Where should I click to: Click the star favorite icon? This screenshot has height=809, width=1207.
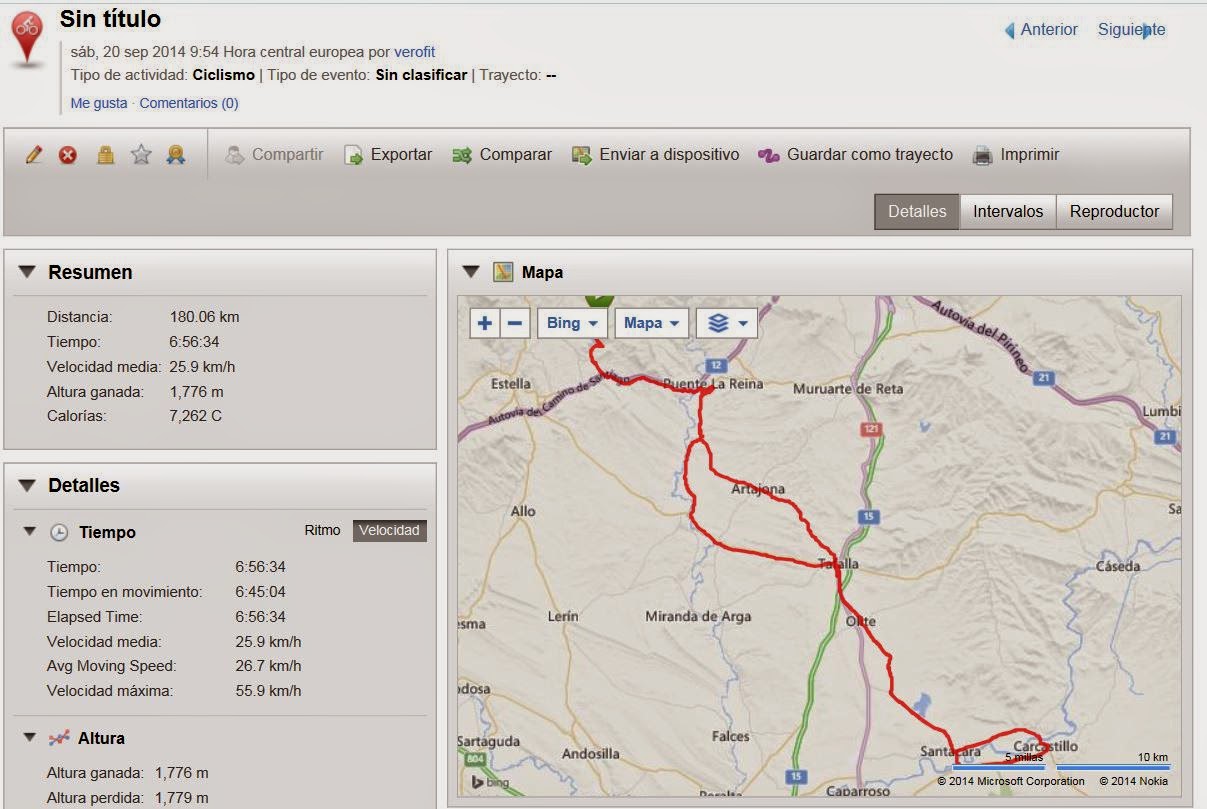(141, 155)
